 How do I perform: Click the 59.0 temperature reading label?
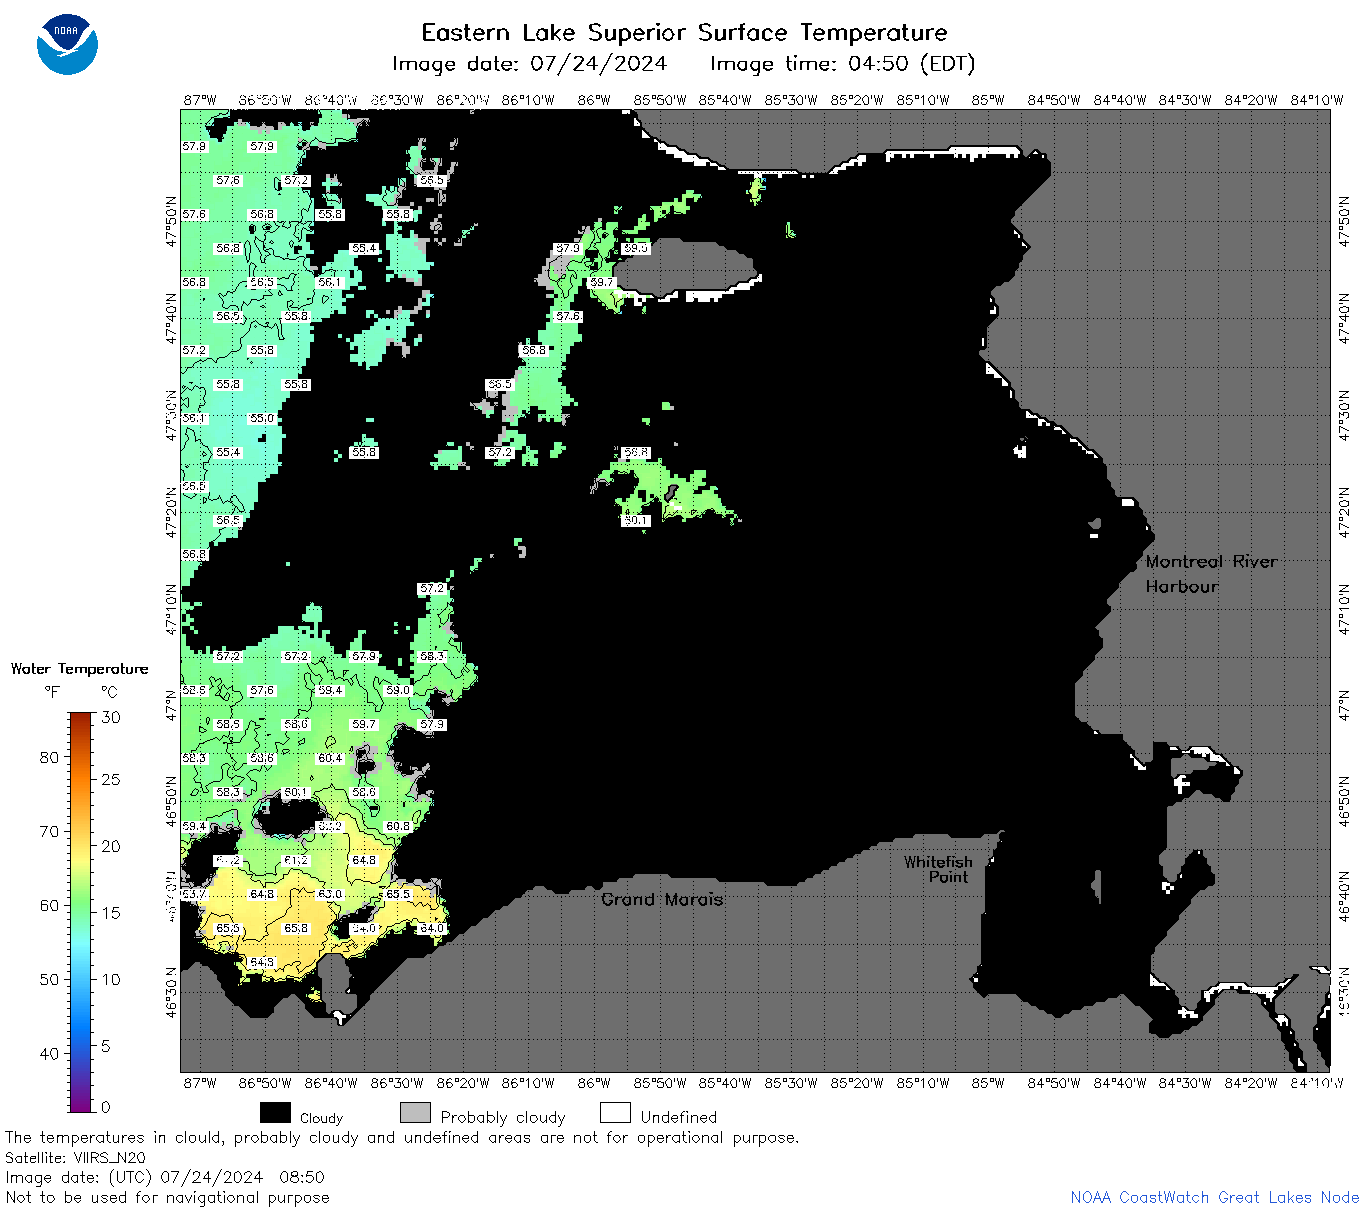[x=398, y=690]
